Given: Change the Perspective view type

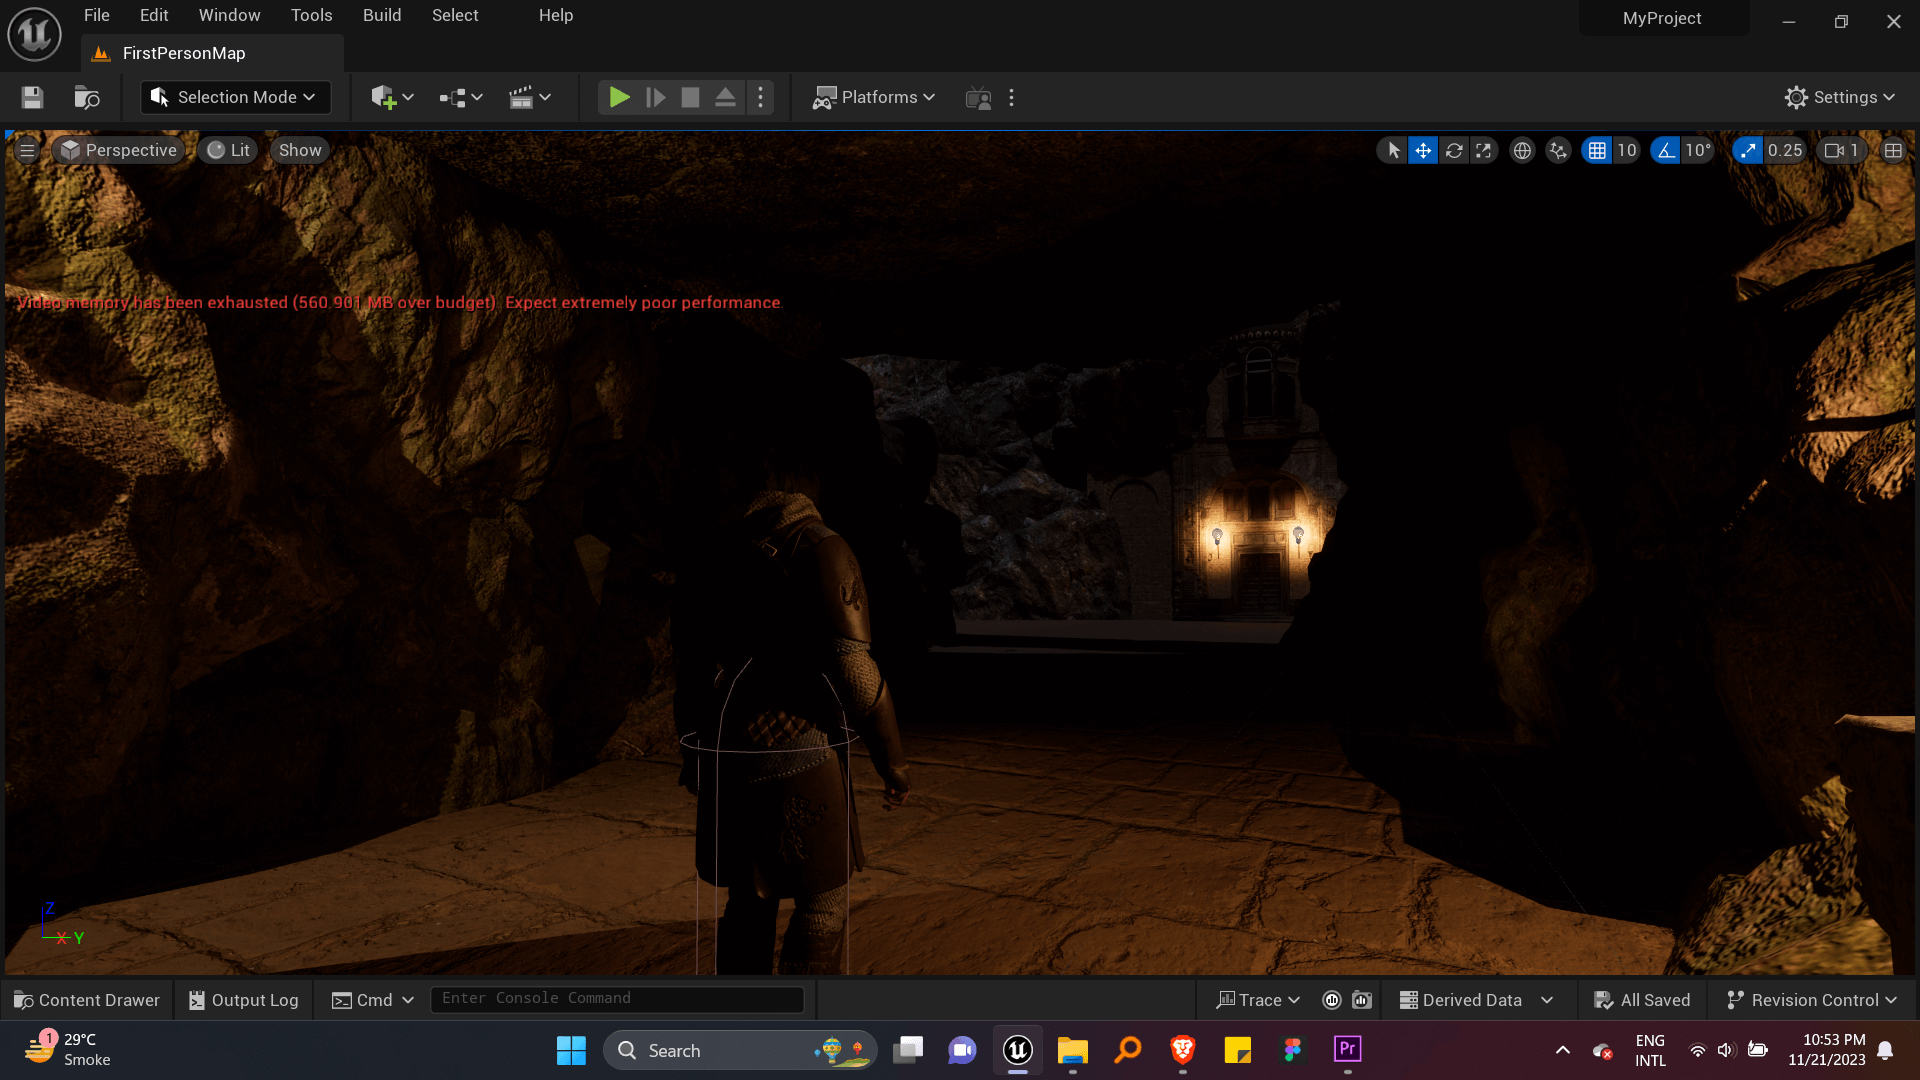Looking at the screenshot, I should pos(118,150).
